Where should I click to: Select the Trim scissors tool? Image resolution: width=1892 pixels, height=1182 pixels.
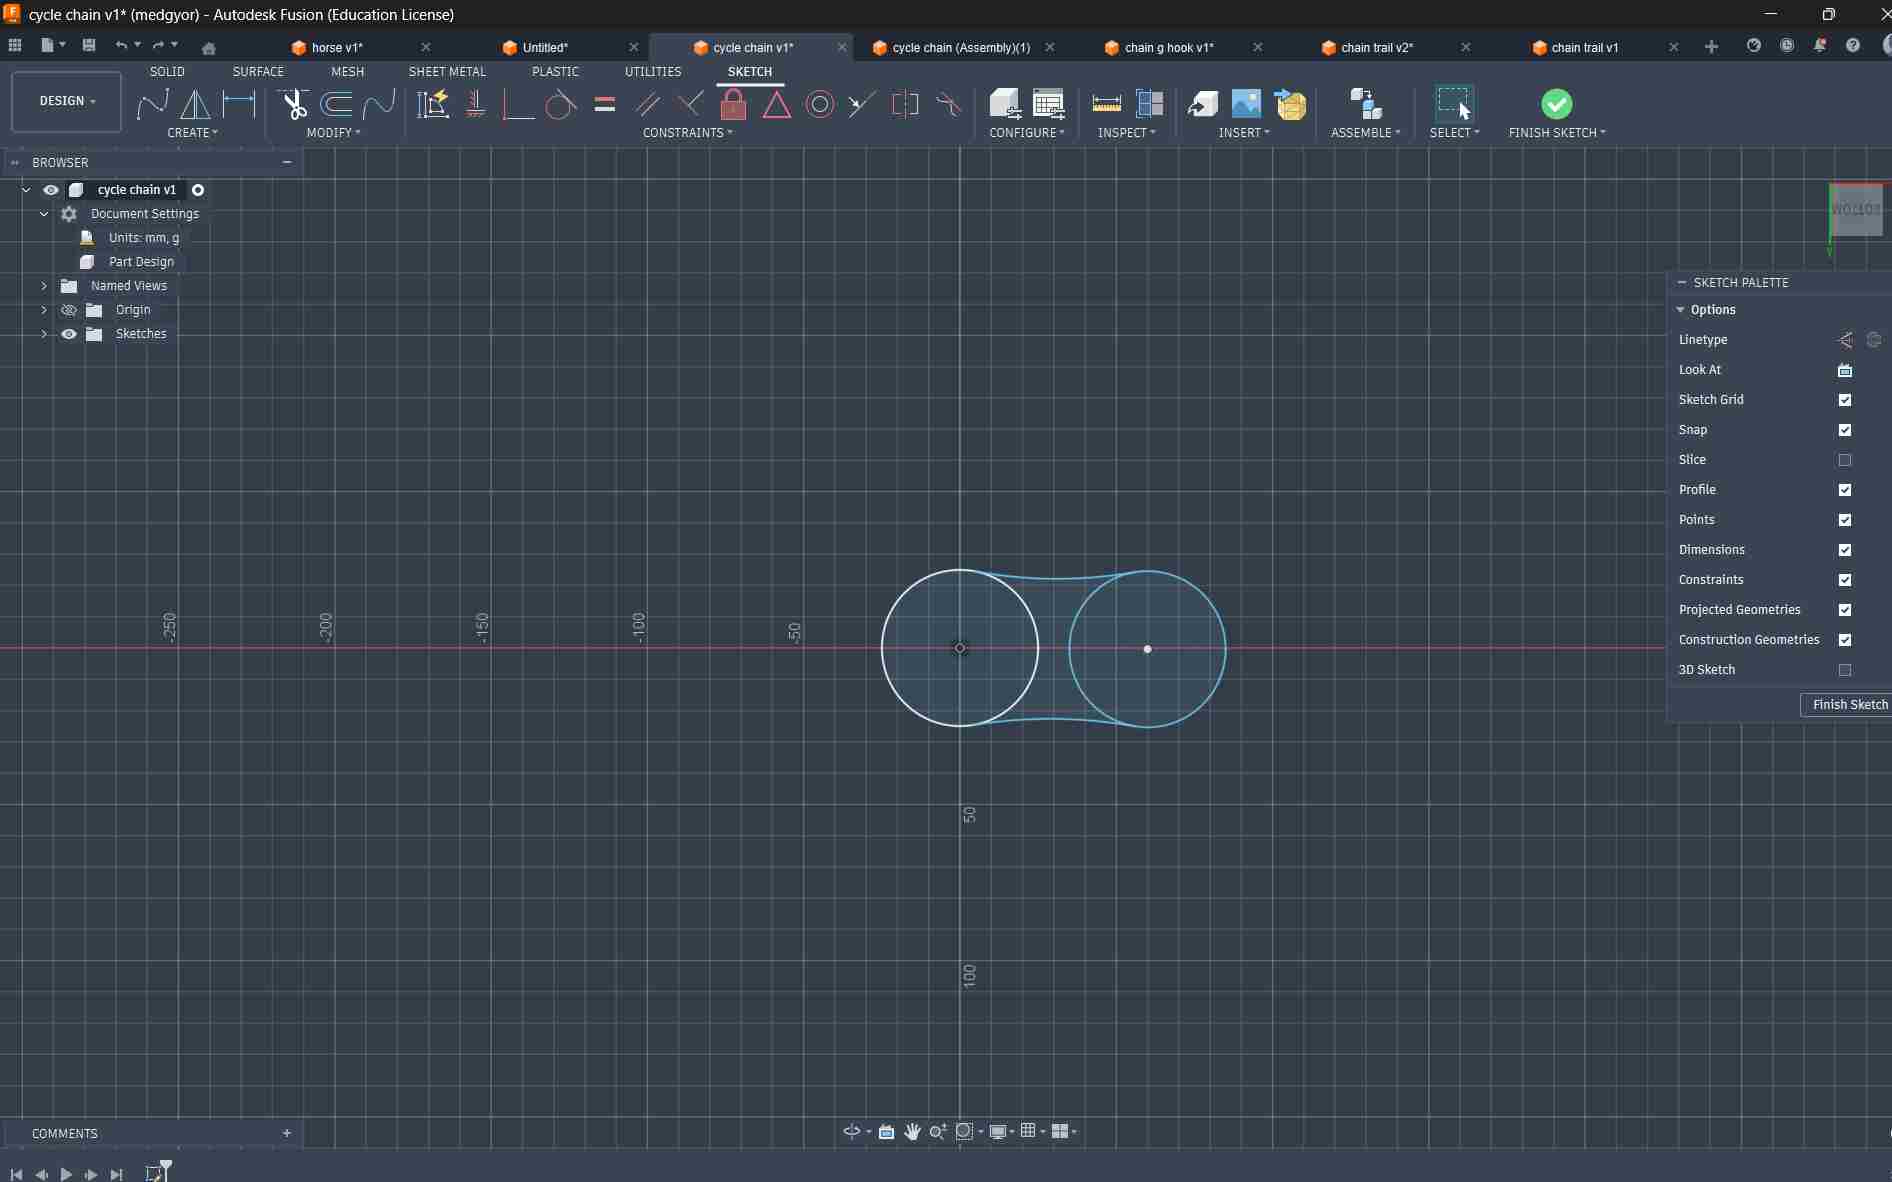pos(294,104)
